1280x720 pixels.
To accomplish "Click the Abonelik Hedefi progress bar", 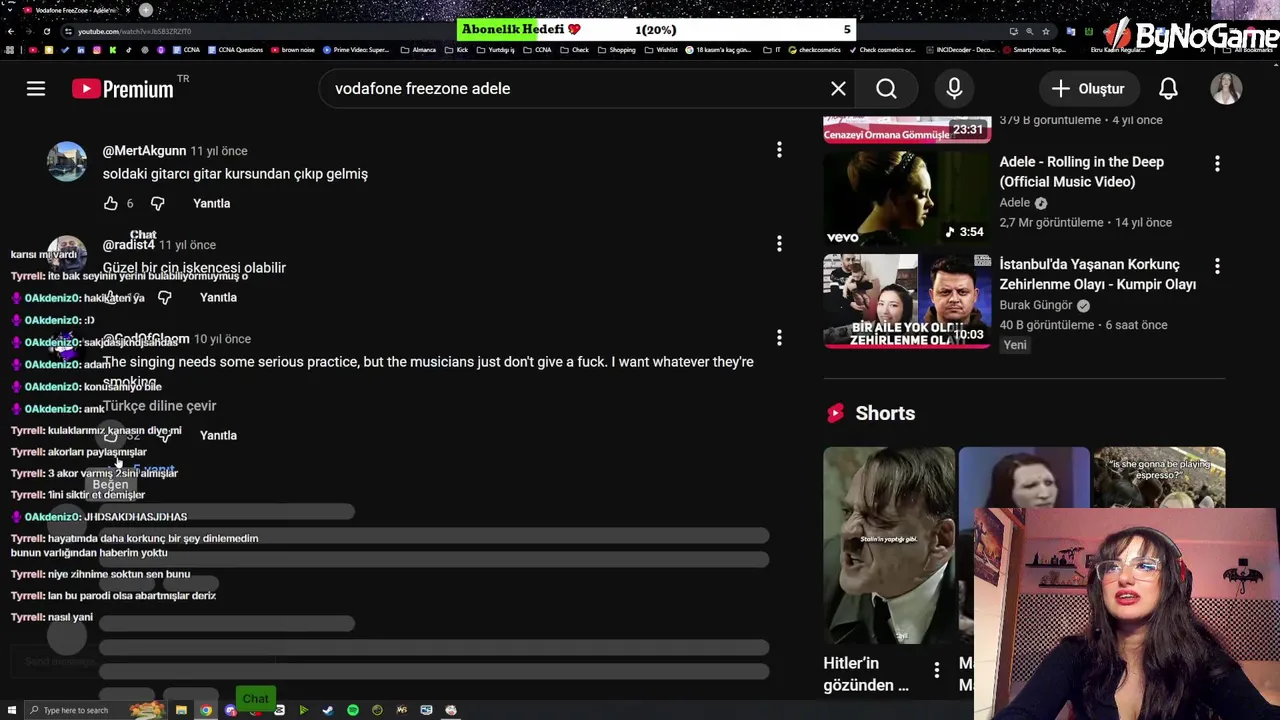I will pyautogui.click(x=656, y=30).
